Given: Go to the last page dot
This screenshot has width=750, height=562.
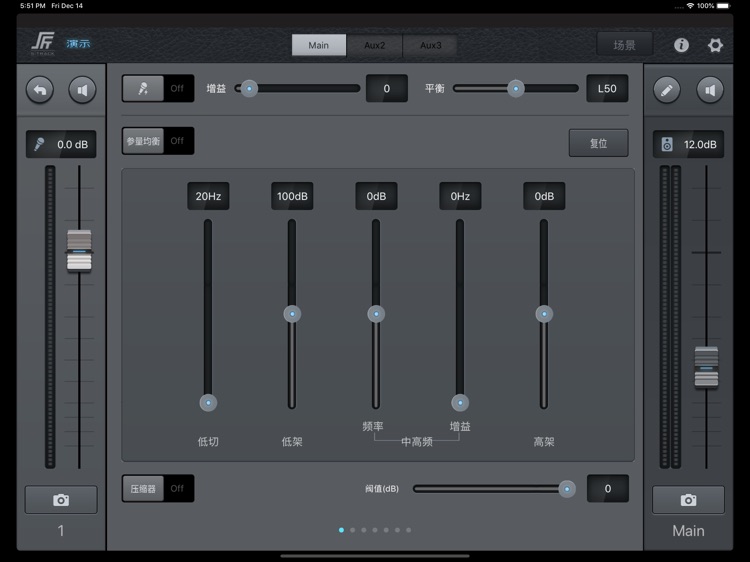Looking at the screenshot, I should [x=408, y=530].
